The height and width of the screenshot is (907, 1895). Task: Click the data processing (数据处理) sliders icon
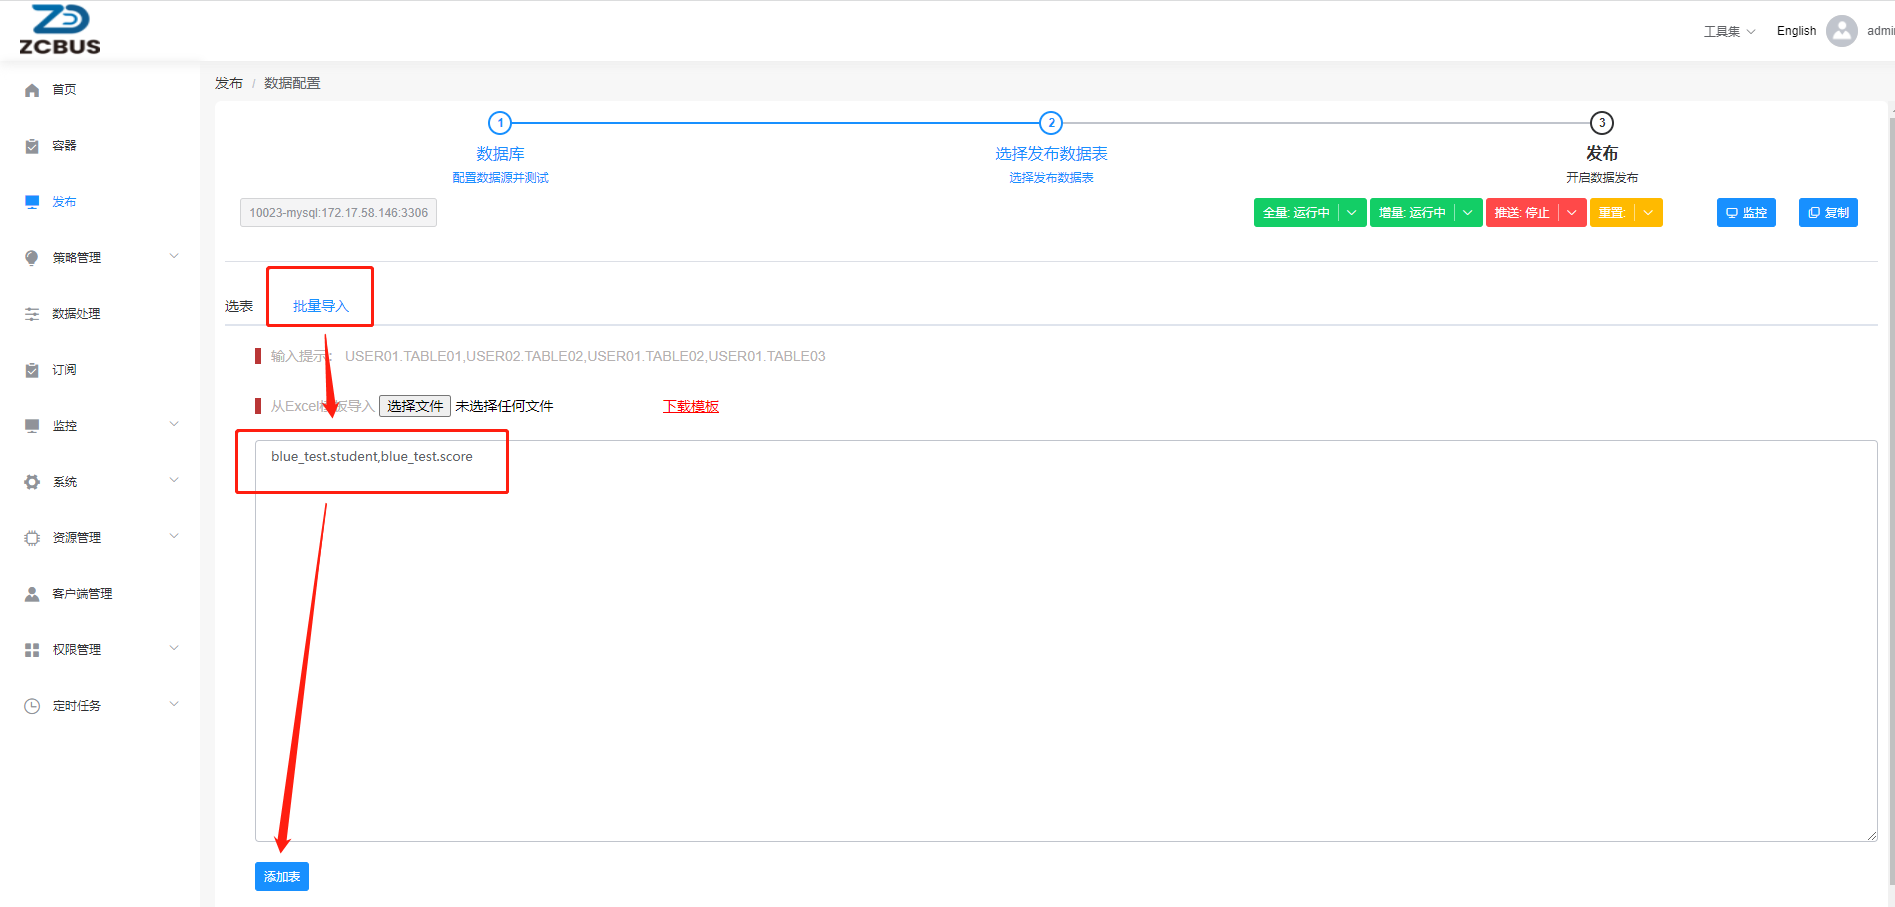[x=32, y=314]
